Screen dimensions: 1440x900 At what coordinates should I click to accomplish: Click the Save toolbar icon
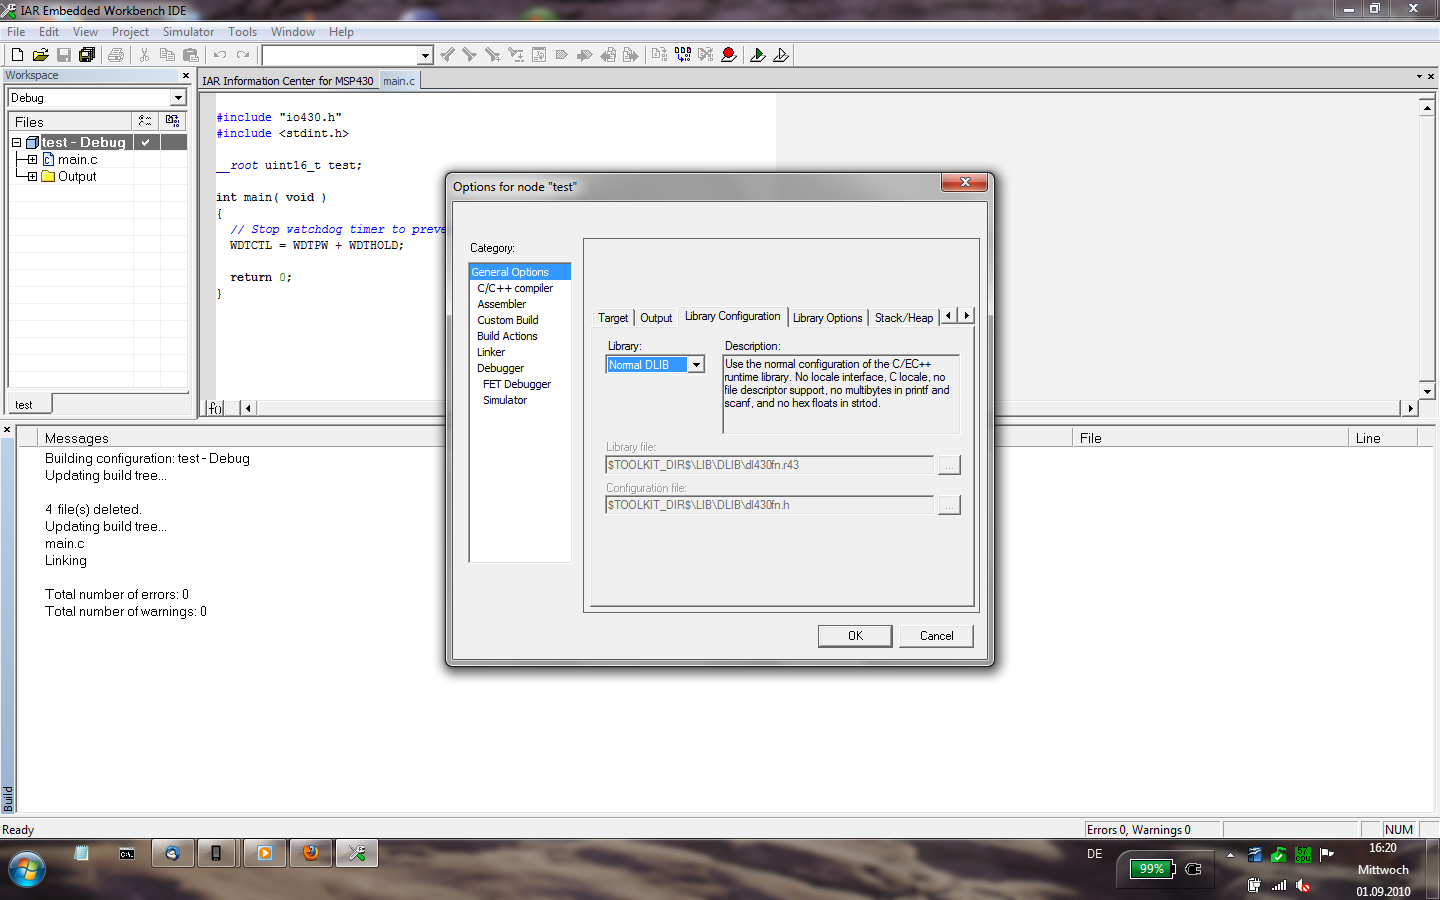pos(64,55)
